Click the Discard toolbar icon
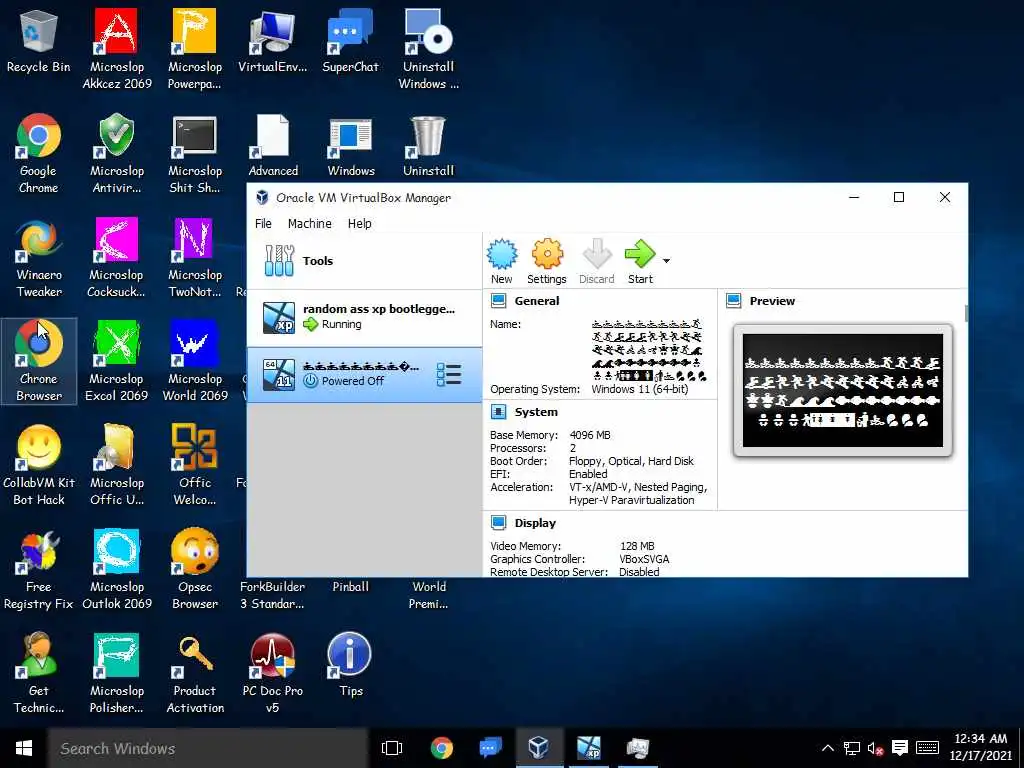The width and height of the screenshot is (1024, 768). 596,262
